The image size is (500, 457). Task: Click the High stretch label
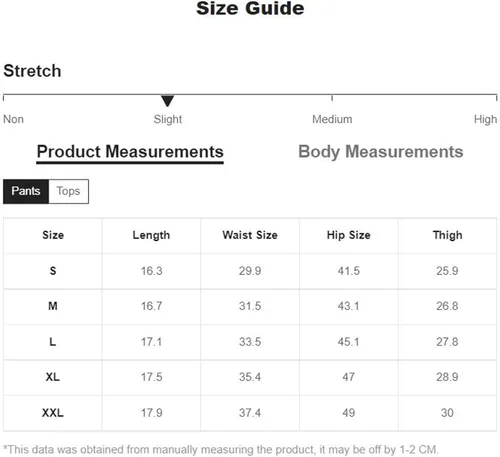click(x=485, y=119)
